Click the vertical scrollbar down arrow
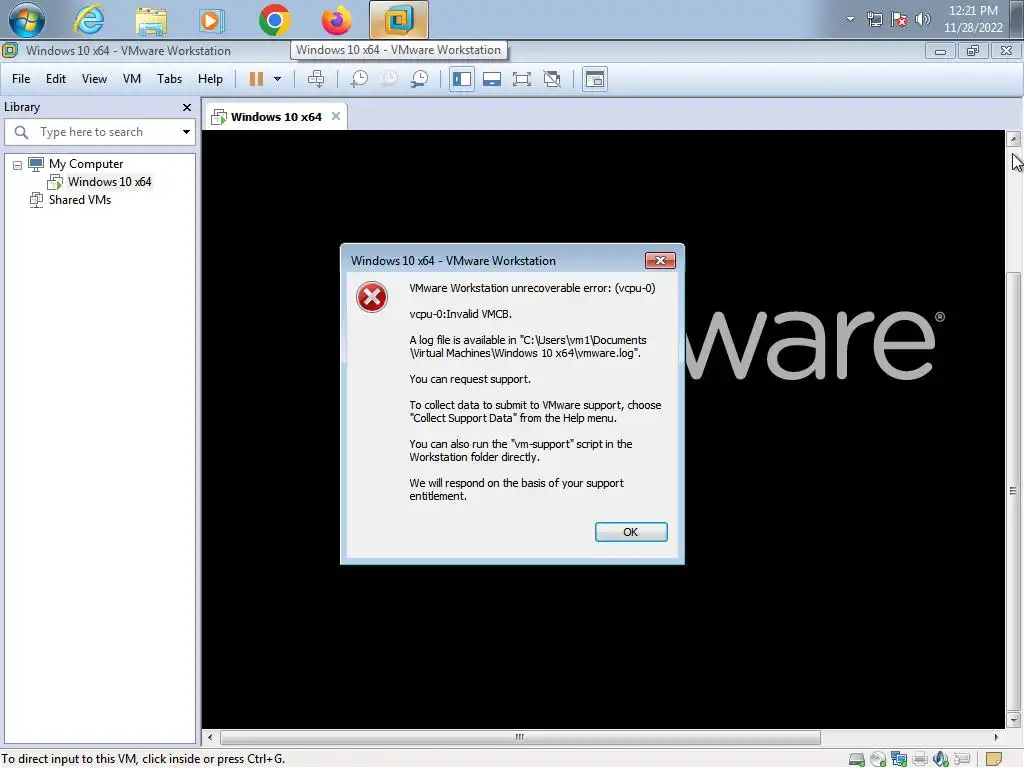Viewport: 1024px width, 768px height. click(x=1014, y=720)
